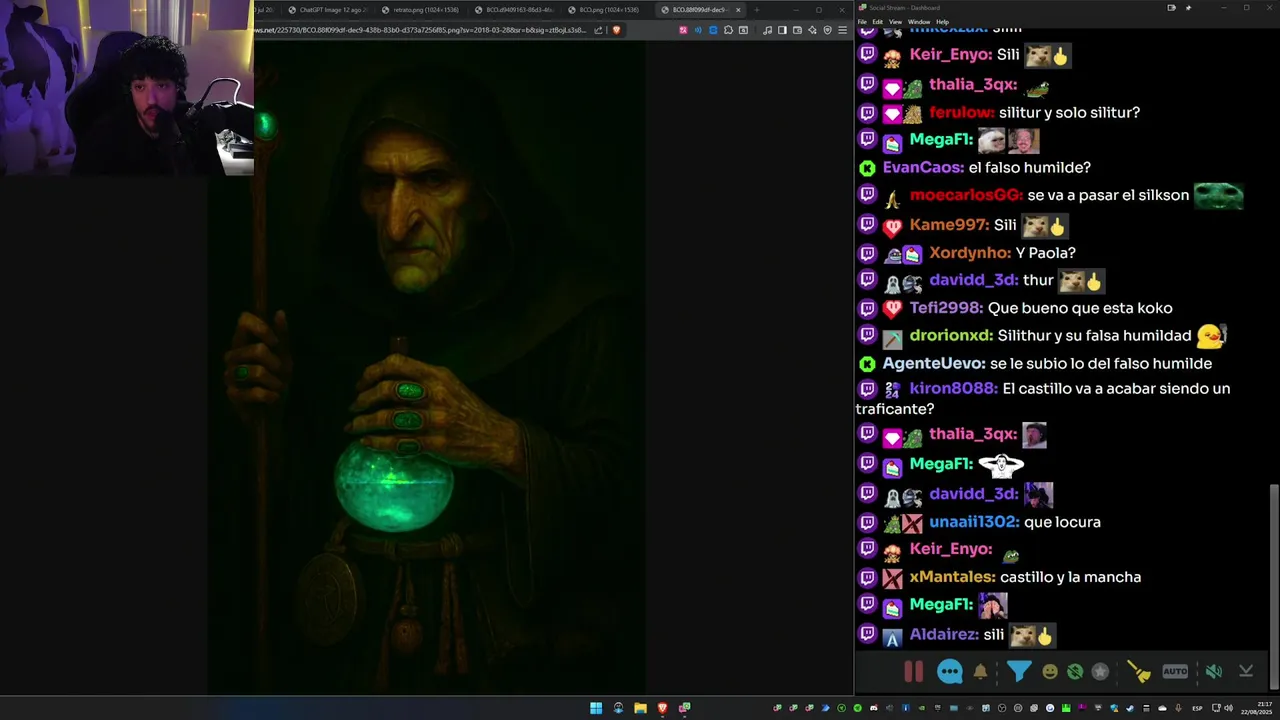Jump to bottom with the down-arrow icon
Viewport: 1280px width, 720px height.
coord(1246,672)
